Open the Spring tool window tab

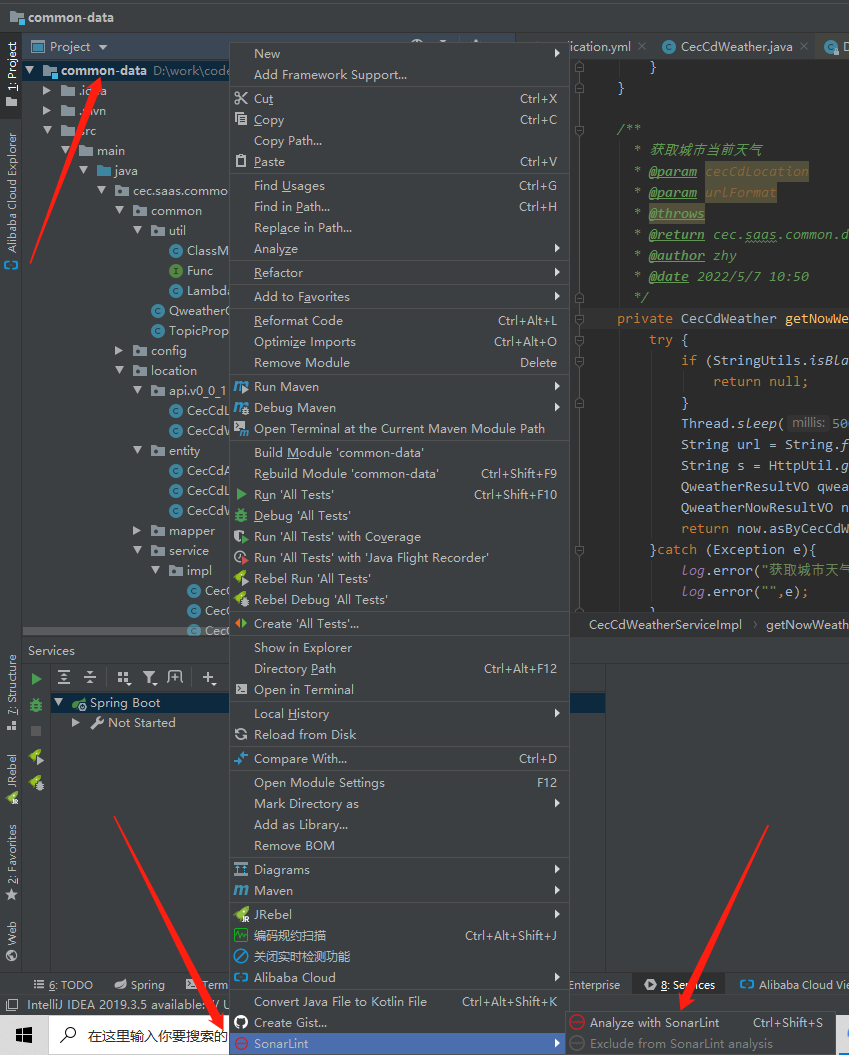click(139, 984)
